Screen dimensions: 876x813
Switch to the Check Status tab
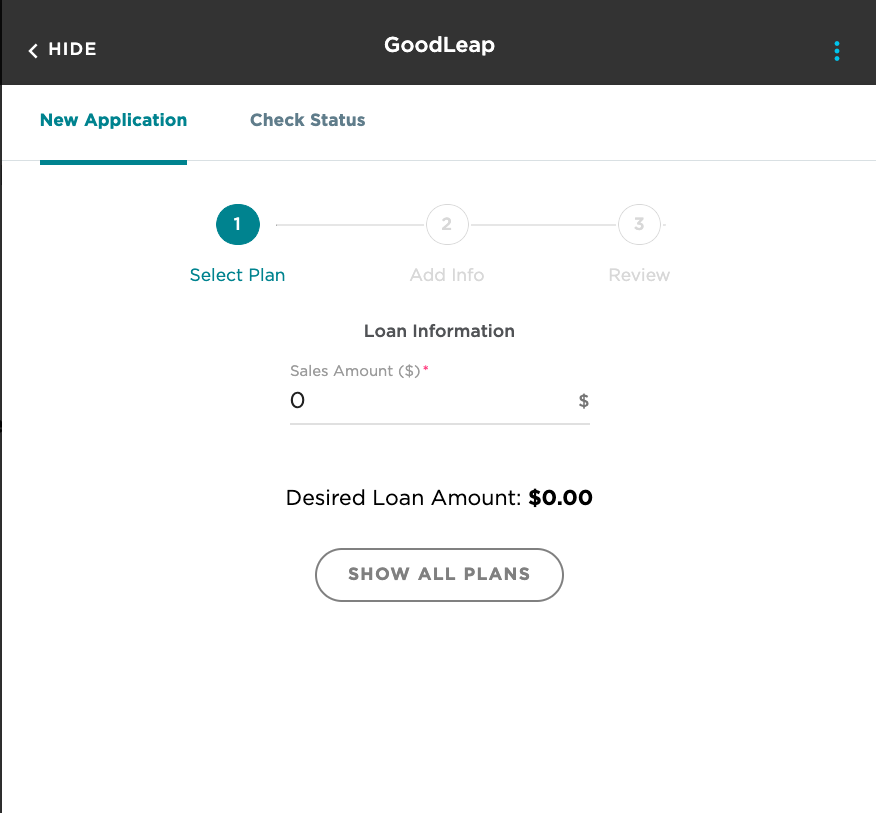point(307,120)
